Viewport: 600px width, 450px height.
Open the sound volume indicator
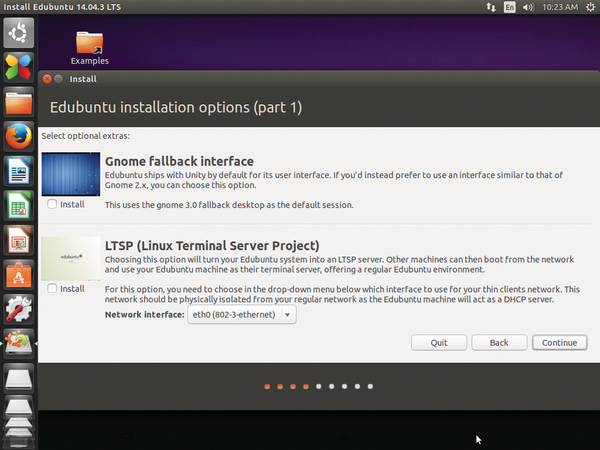click(528, 7)
